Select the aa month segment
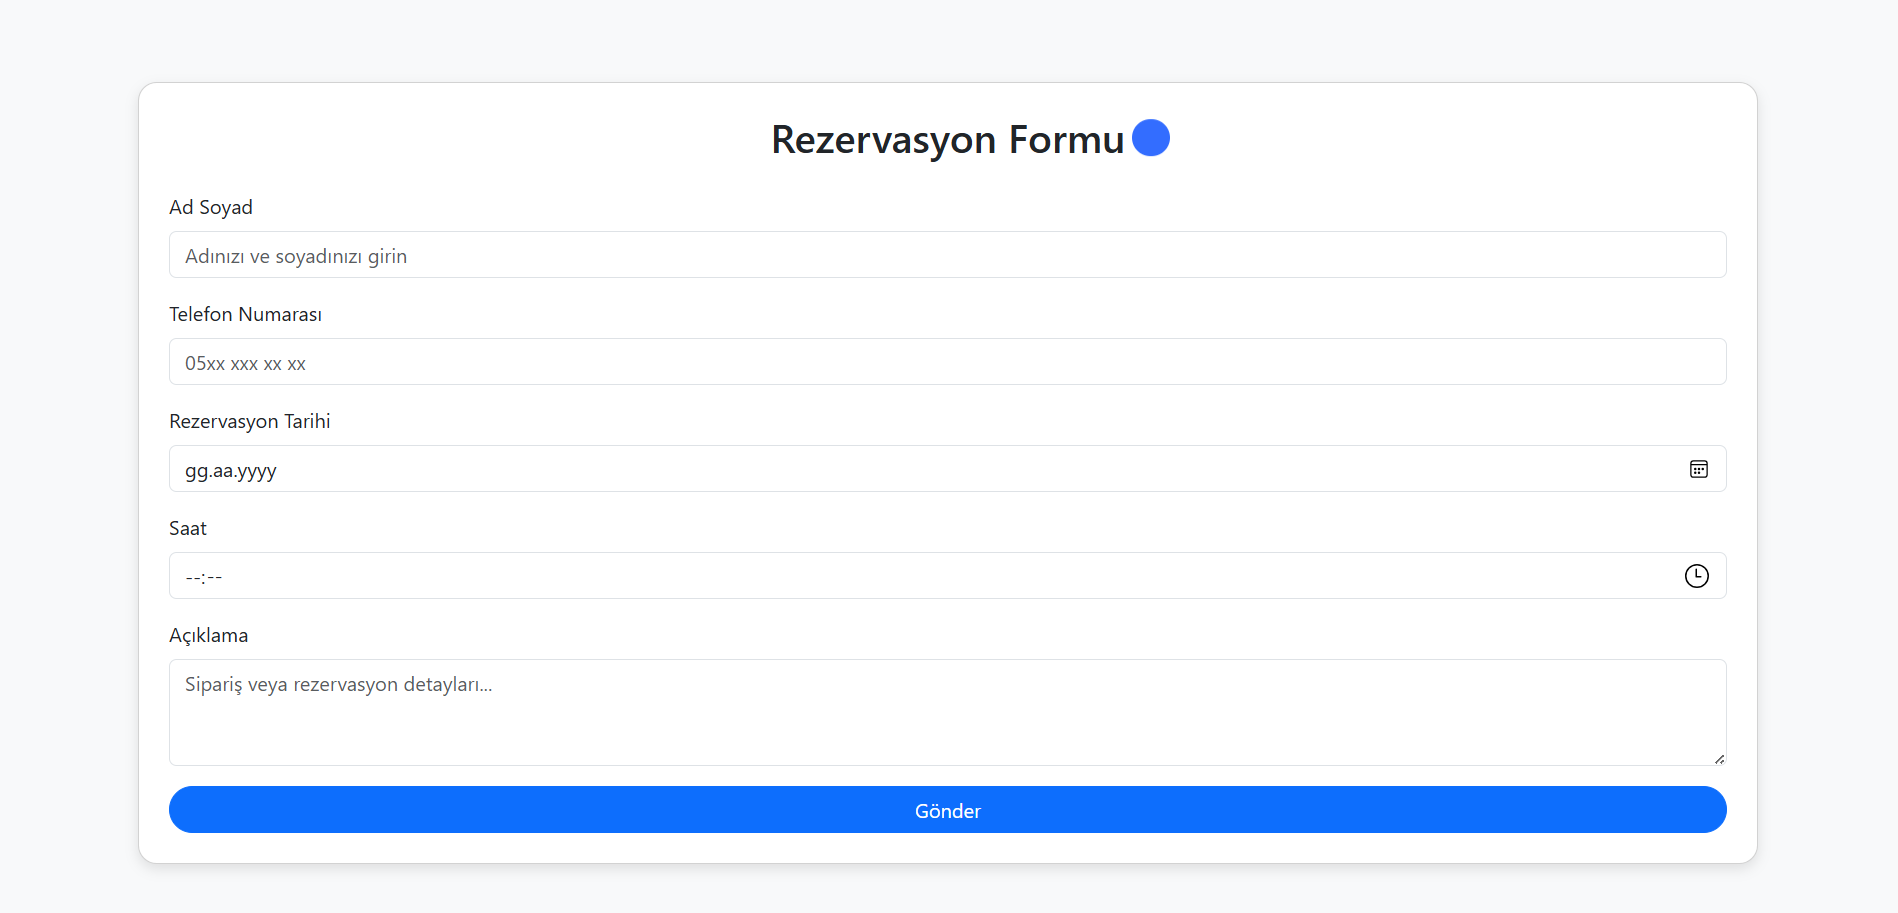This screenshot has width=1898, height=913. tap(222, 471)
